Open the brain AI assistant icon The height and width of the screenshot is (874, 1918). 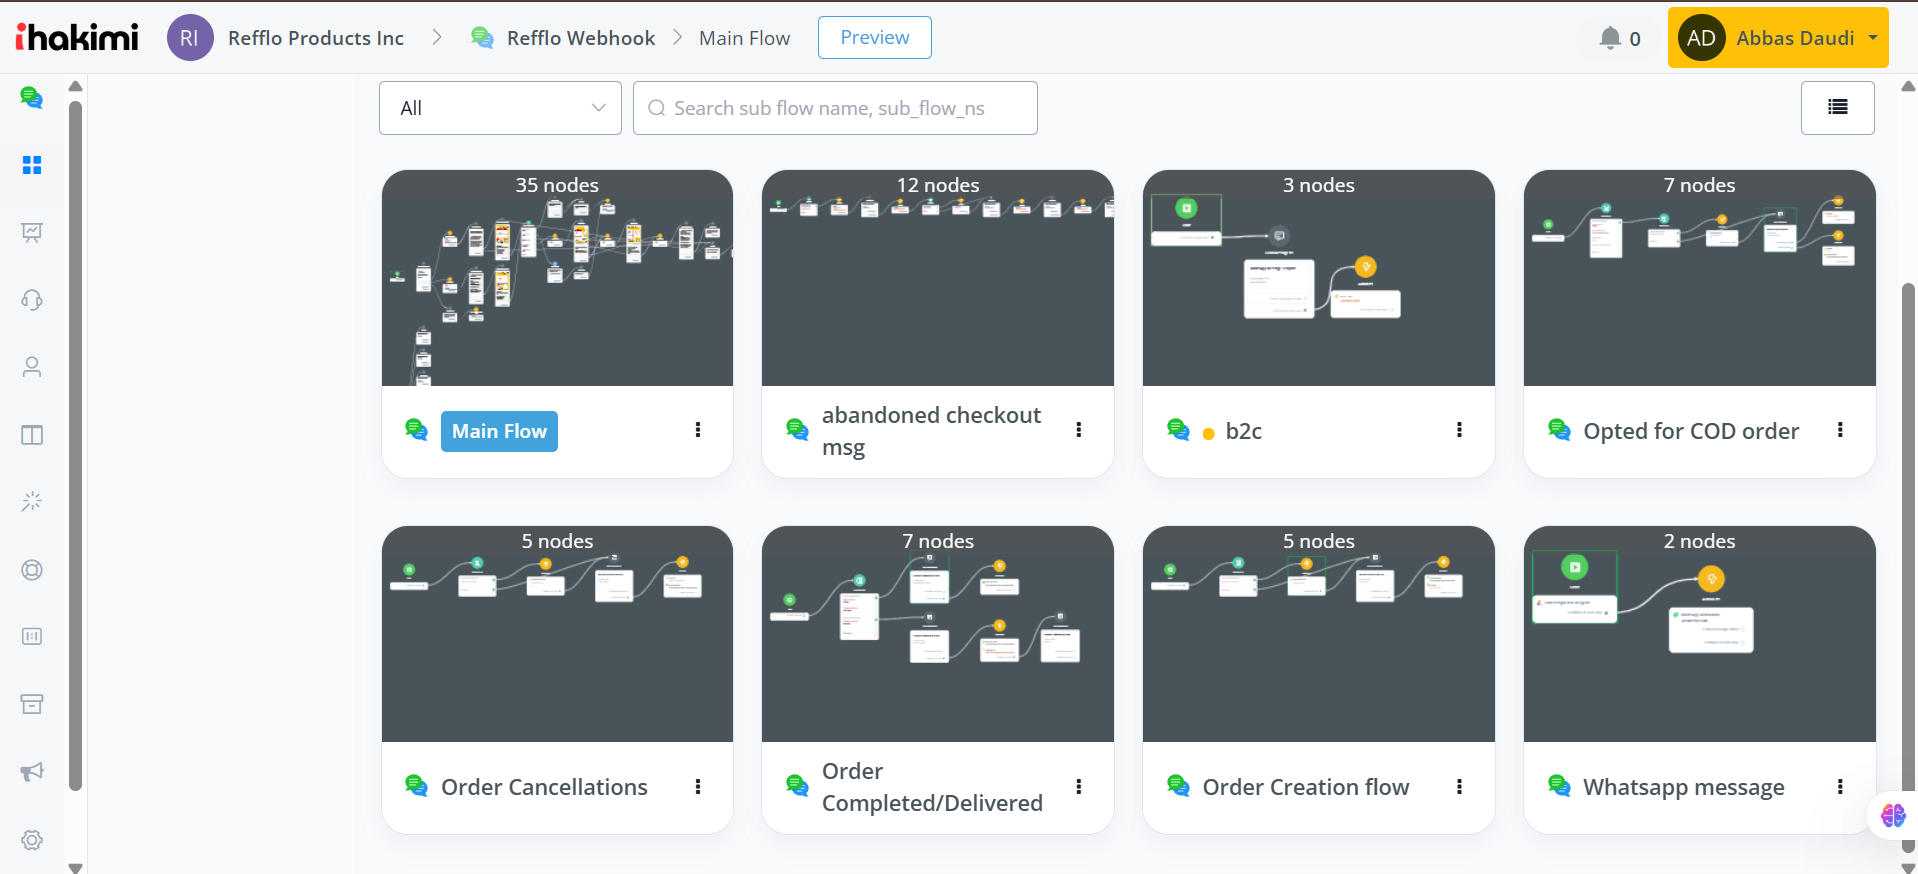[x=1893, y=815]
